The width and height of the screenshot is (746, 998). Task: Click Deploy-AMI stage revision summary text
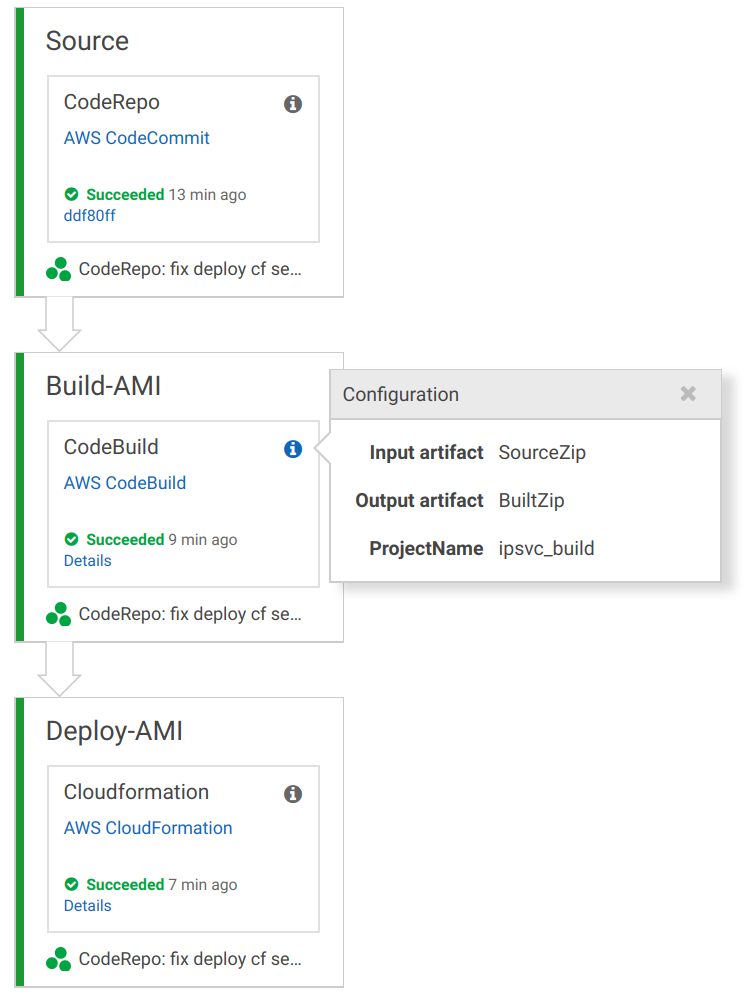tap(190, 959)
